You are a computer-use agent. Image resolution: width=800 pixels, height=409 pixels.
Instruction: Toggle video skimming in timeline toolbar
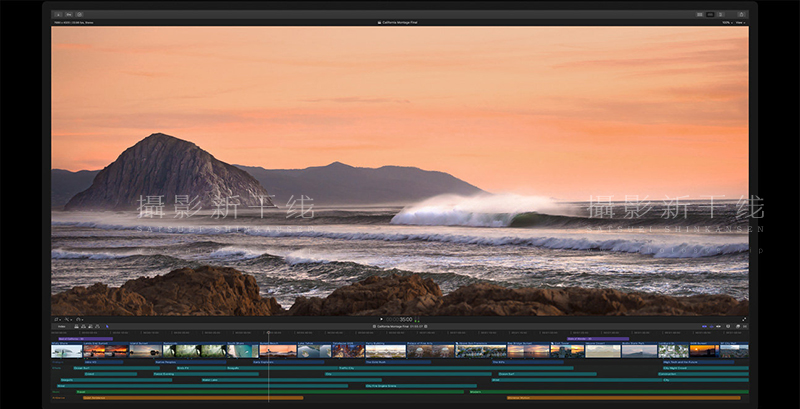point(705,326)
